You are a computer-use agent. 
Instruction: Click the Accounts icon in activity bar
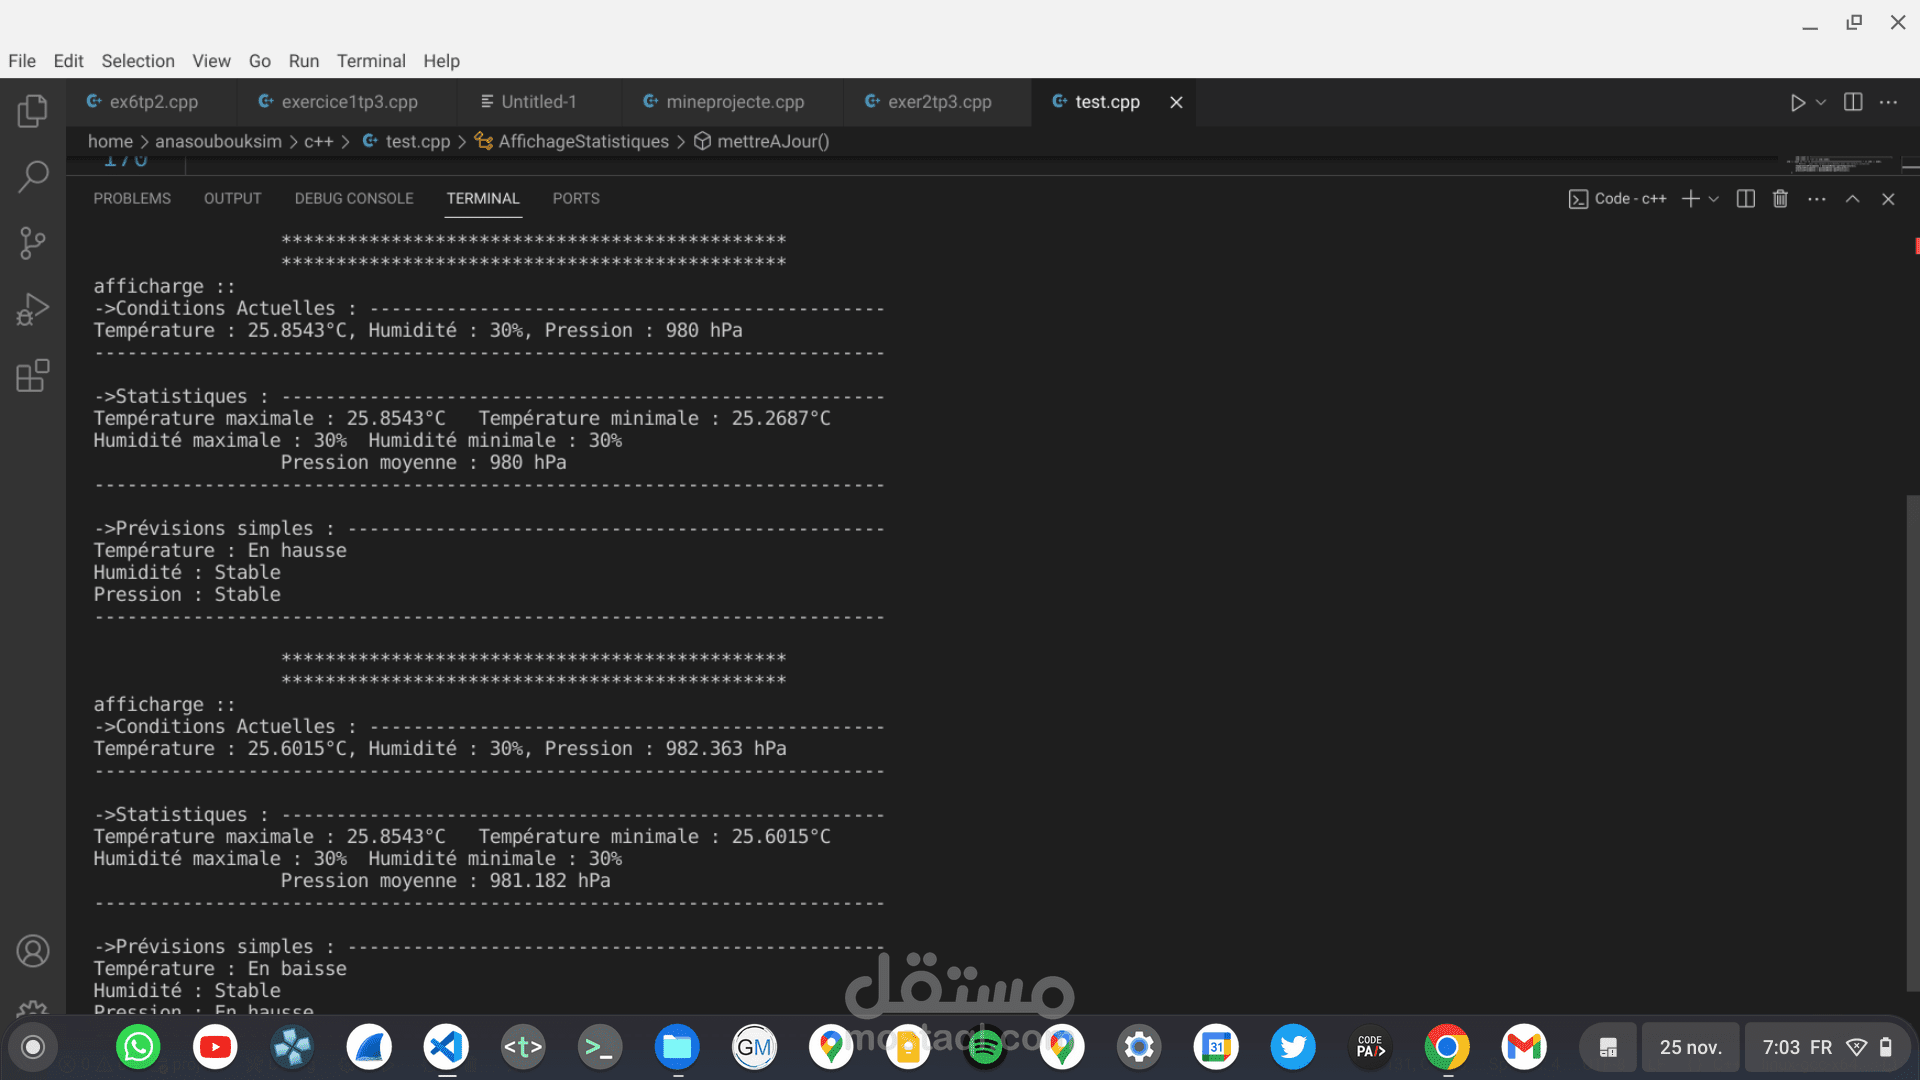pos(32,950)
